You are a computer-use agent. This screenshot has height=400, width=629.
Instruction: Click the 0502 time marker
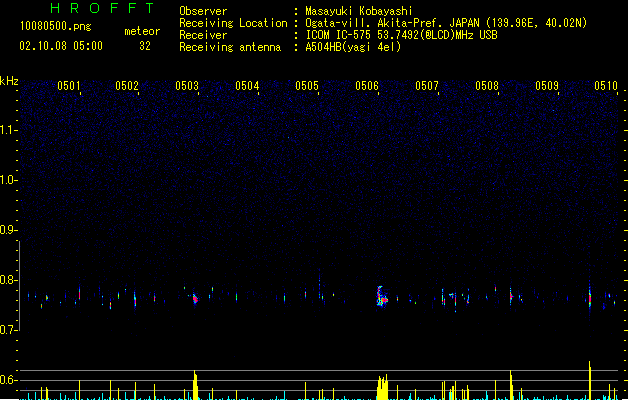127,86
